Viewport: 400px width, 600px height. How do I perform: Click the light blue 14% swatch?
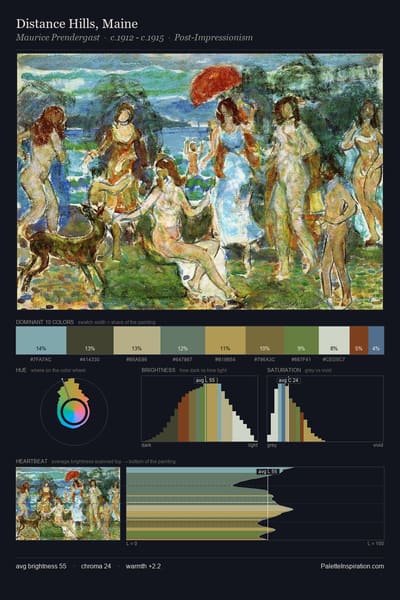(41, 340)
